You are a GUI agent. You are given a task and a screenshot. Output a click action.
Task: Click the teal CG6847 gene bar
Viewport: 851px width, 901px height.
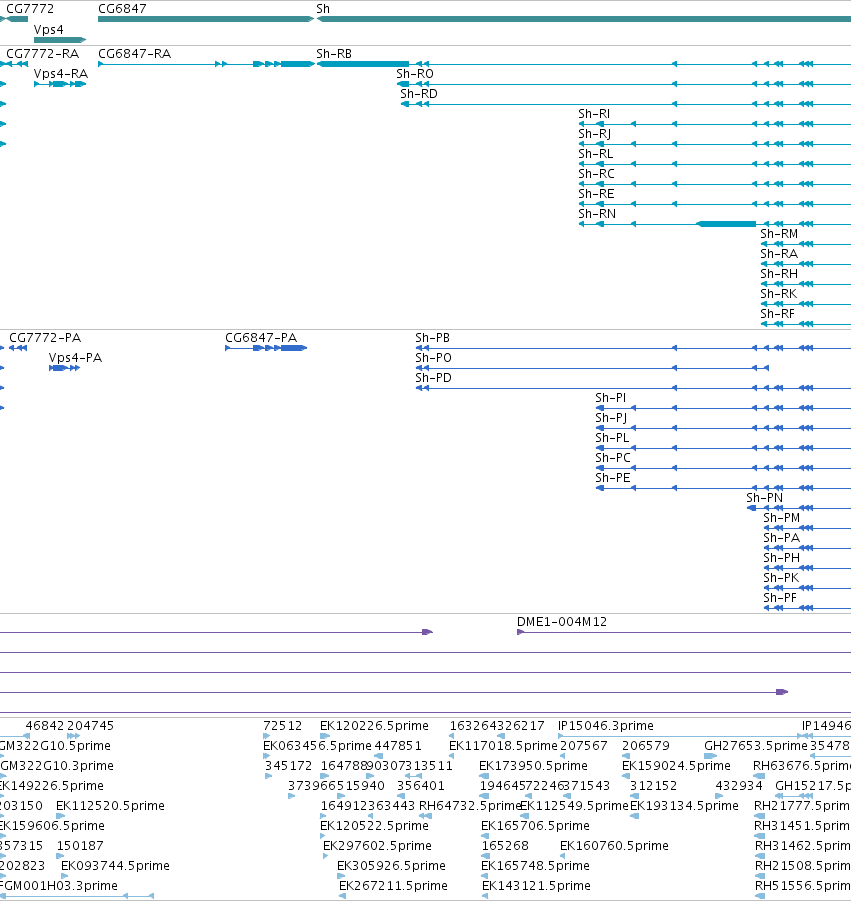(206, 19)
